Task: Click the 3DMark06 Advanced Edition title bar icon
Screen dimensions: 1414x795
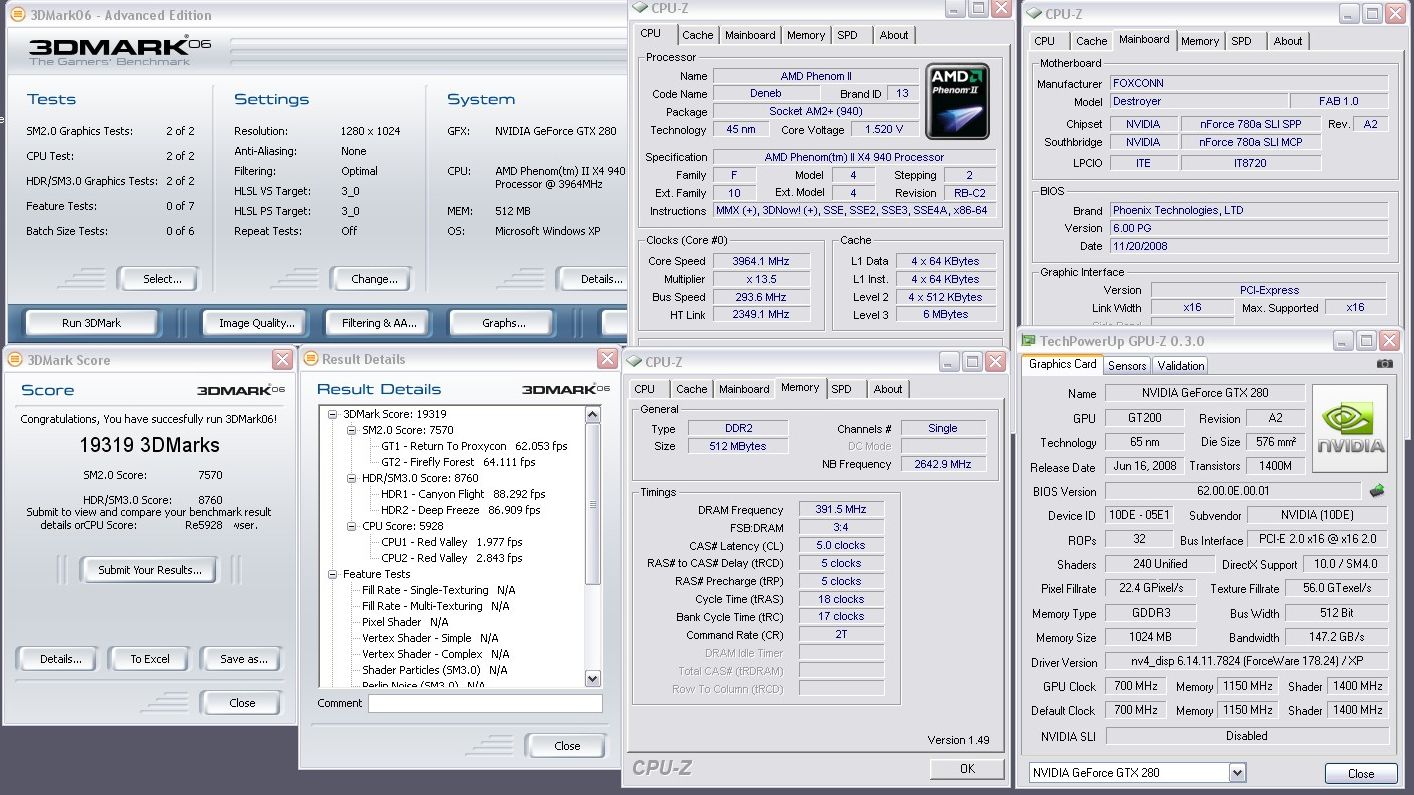Action: pos(17,15)
